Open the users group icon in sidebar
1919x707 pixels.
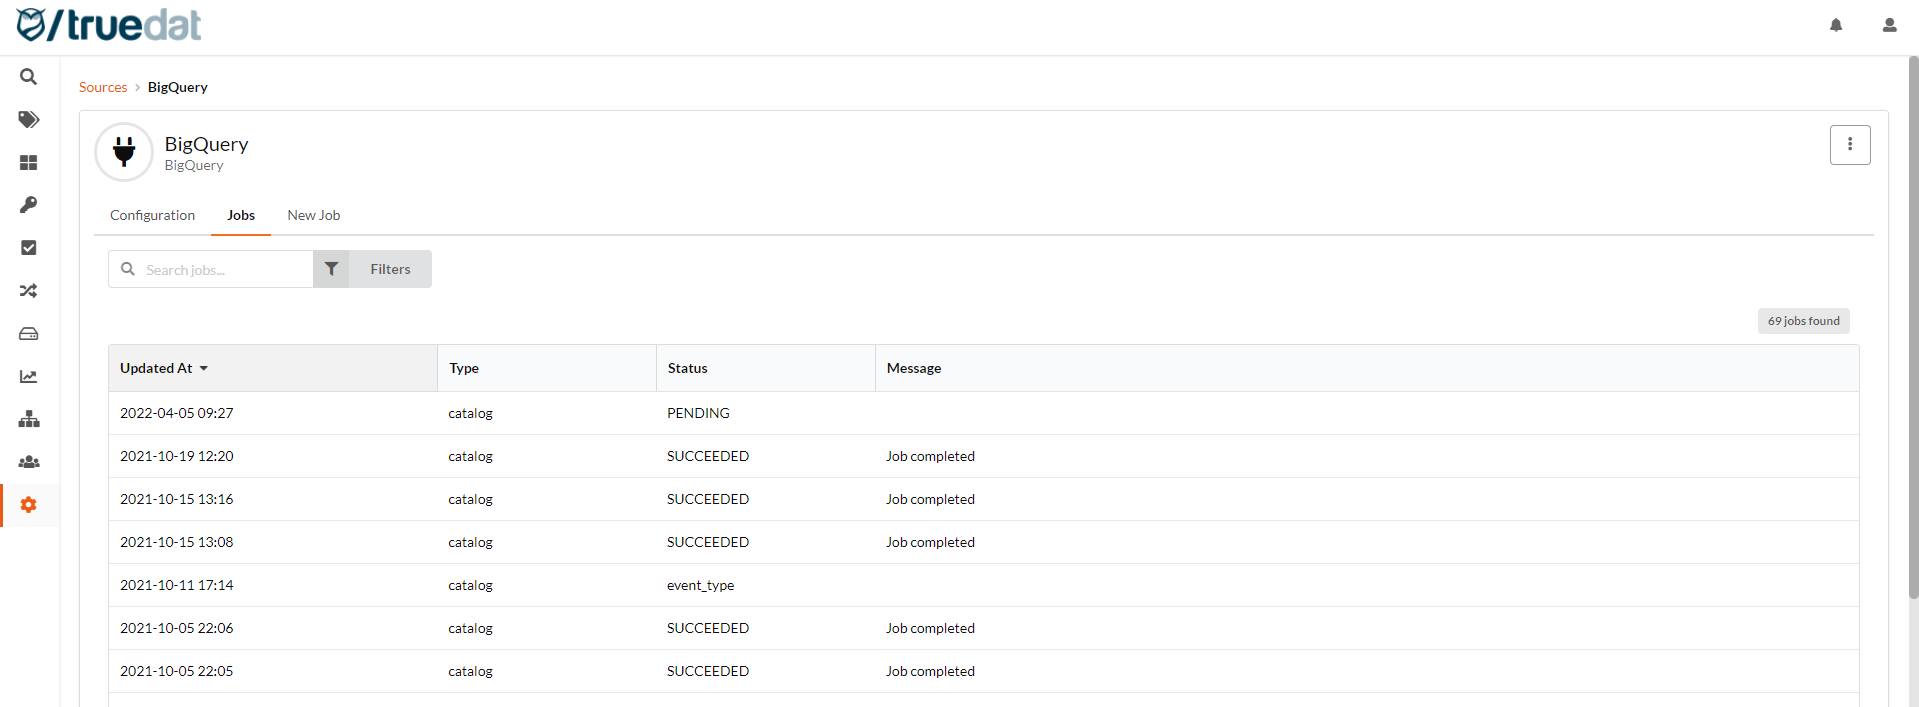[29, 462]
